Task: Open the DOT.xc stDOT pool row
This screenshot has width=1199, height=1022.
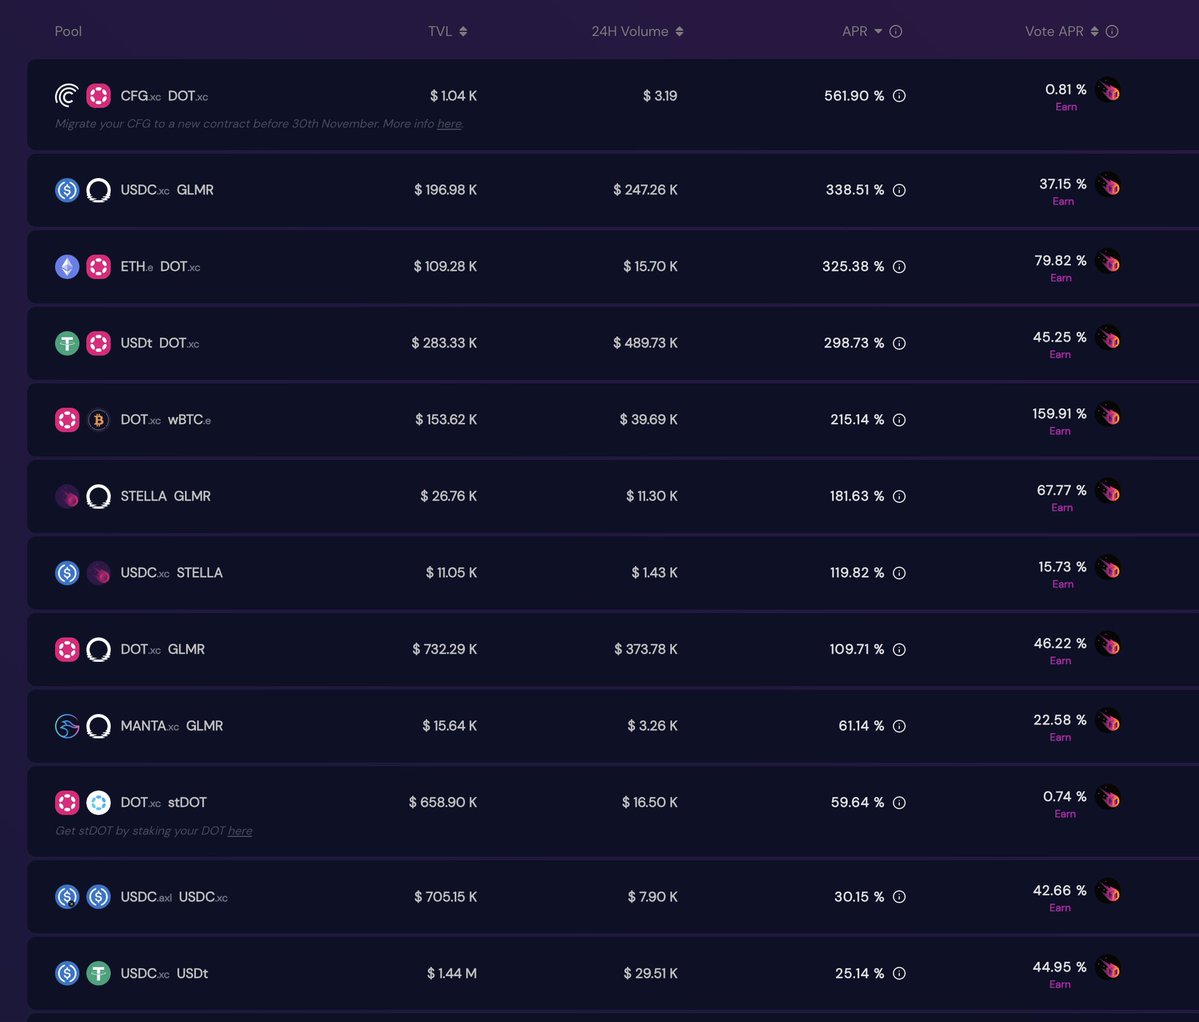Action: coord(613,811)
